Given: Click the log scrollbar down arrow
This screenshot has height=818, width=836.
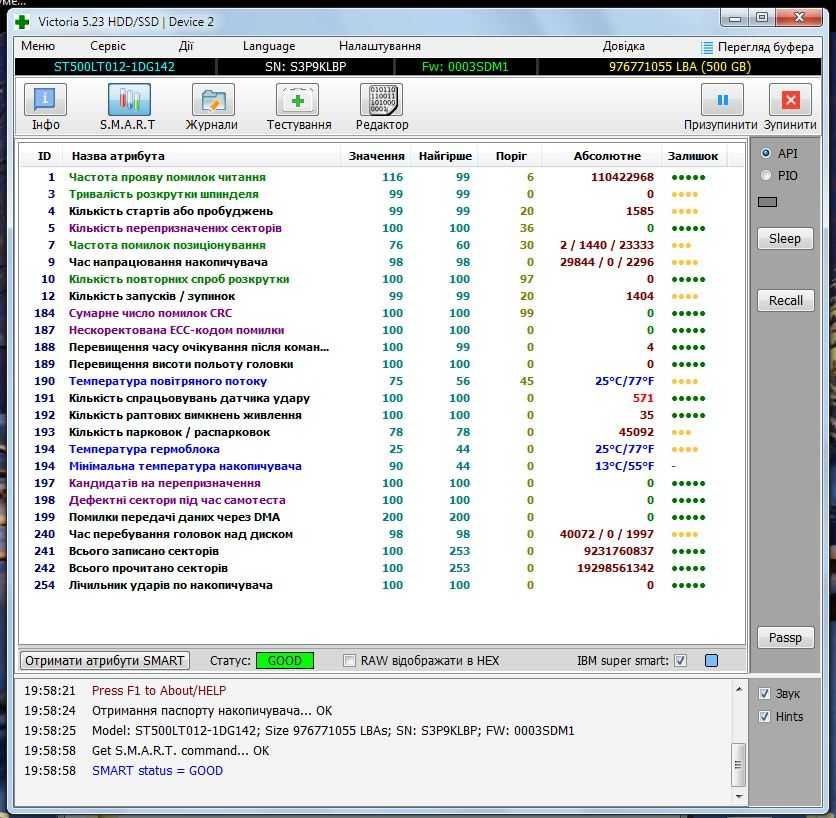Looking at the screenshot, I should click(x=738, y=796).
